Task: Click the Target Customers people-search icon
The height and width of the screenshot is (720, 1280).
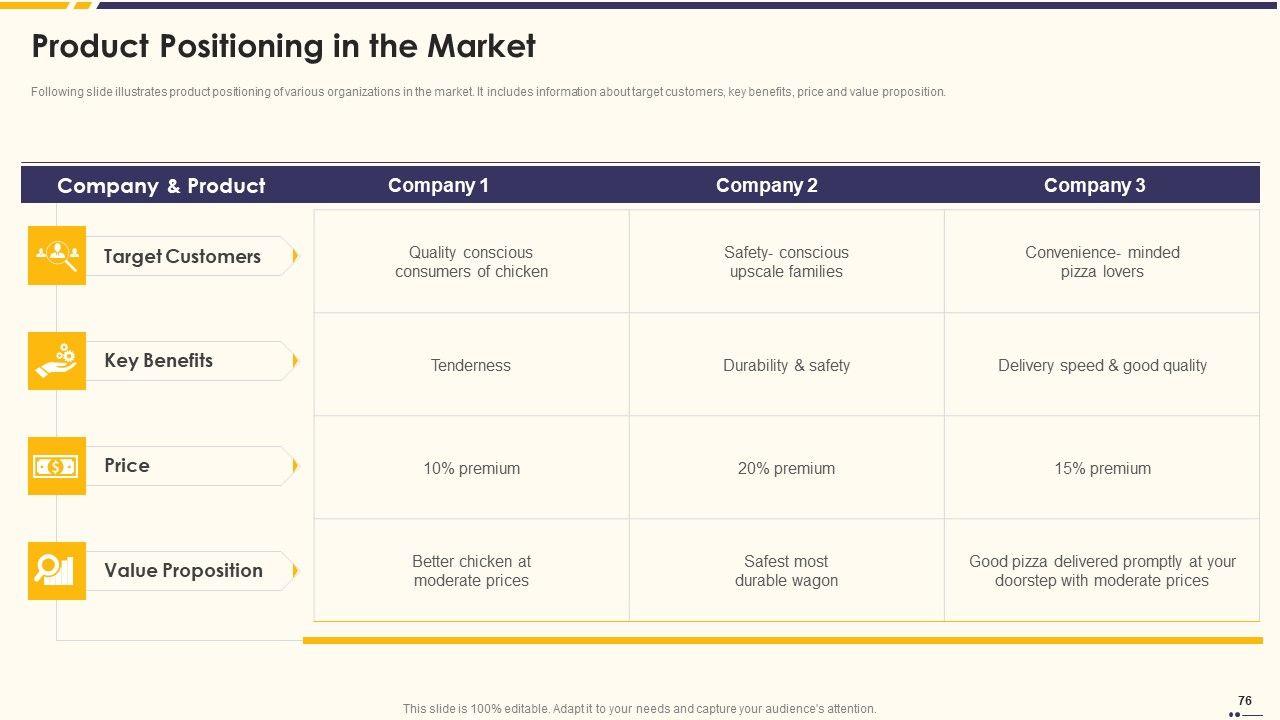Action: tap(57, 256)
